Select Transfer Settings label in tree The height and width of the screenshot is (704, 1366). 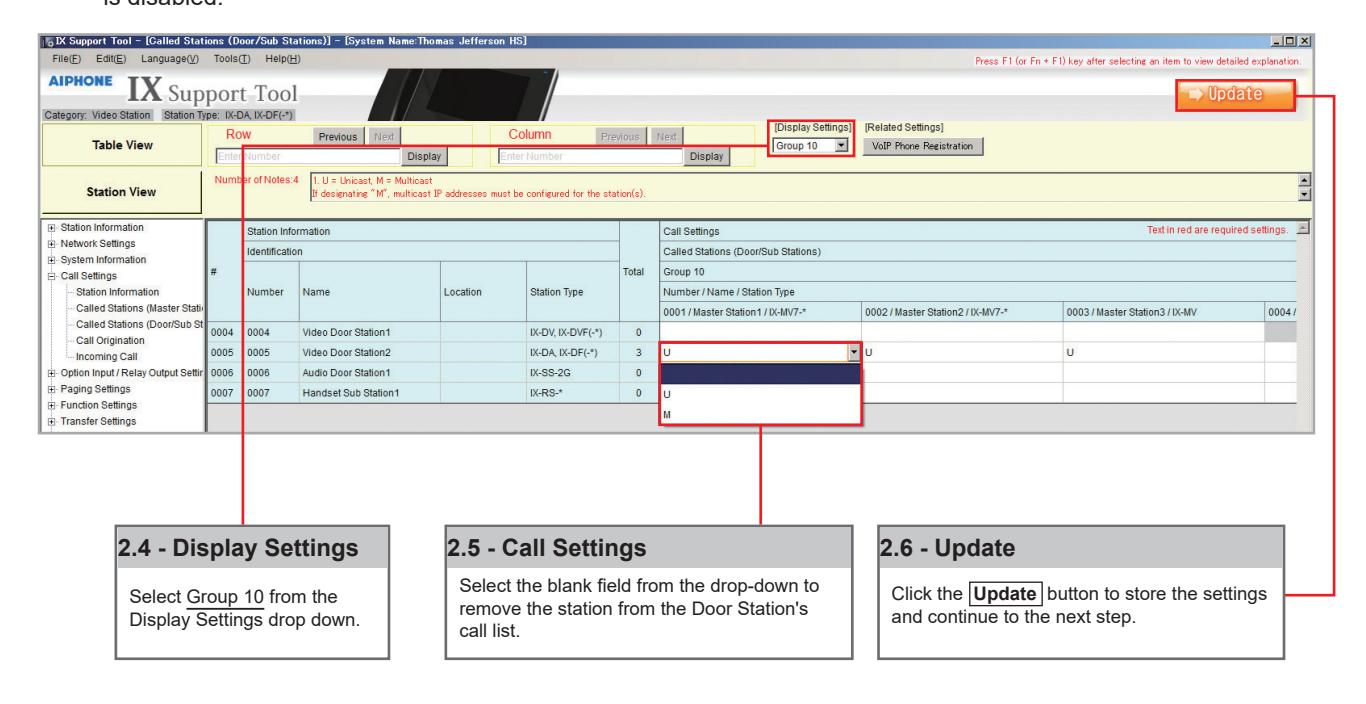[98, 421]
